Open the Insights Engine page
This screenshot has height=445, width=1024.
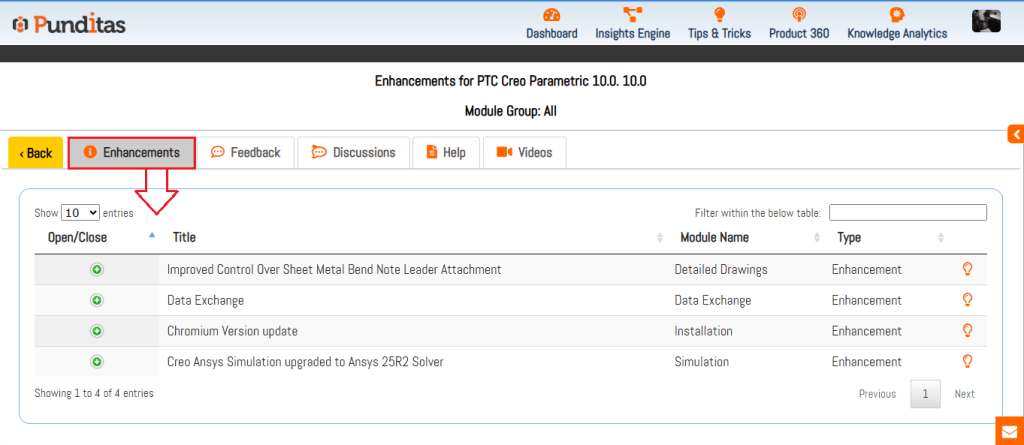tap(632, 23)
